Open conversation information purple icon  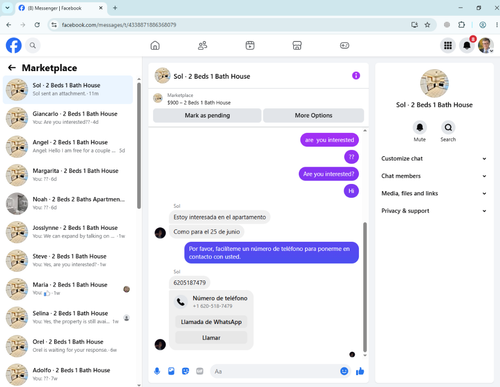356,76
